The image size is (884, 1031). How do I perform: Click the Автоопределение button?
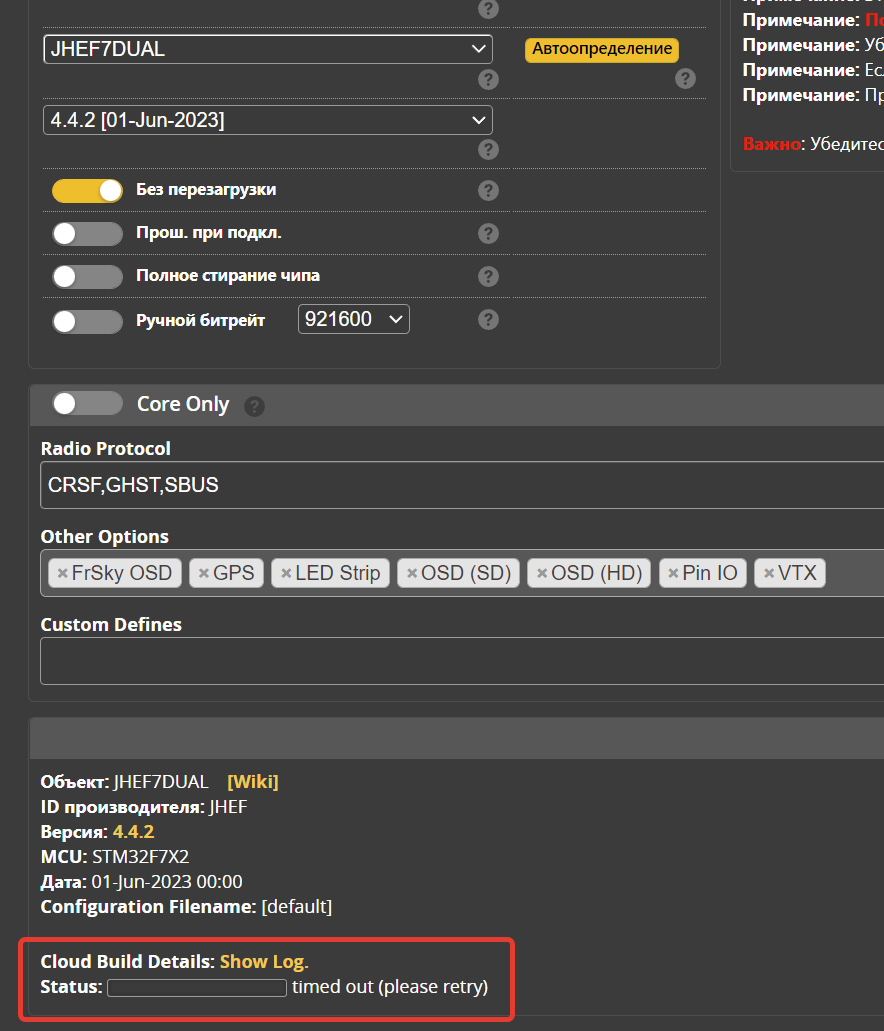[x=601, y=49]
